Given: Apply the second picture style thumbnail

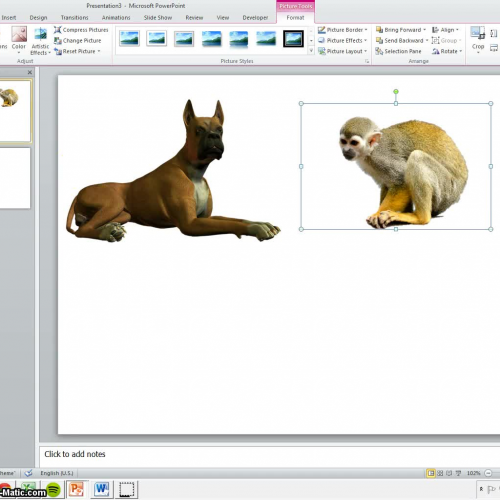Looking at the screenshot, I should click(x=156, y=39).
